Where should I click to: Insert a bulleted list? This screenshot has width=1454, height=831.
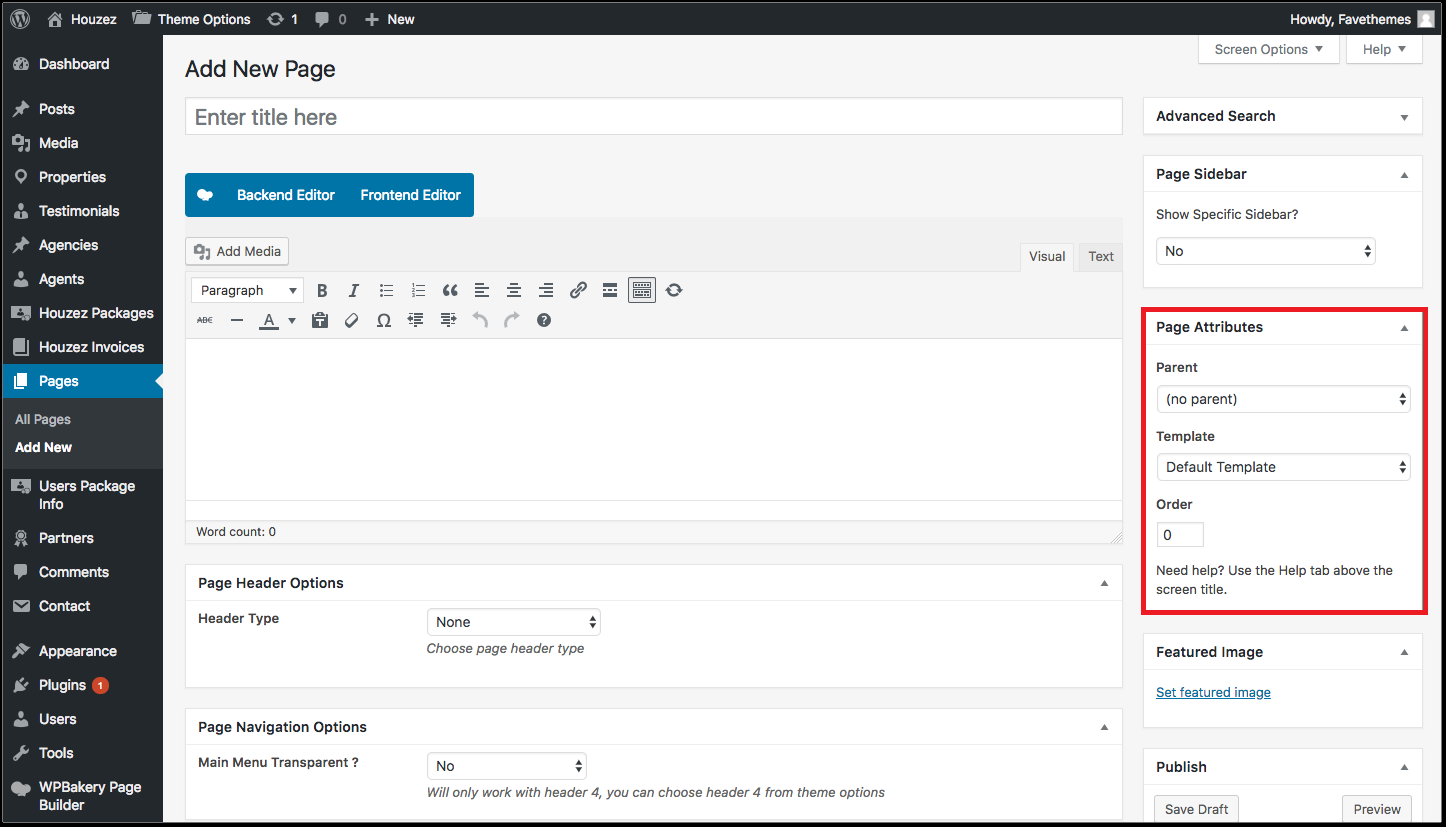pos(386,290)
